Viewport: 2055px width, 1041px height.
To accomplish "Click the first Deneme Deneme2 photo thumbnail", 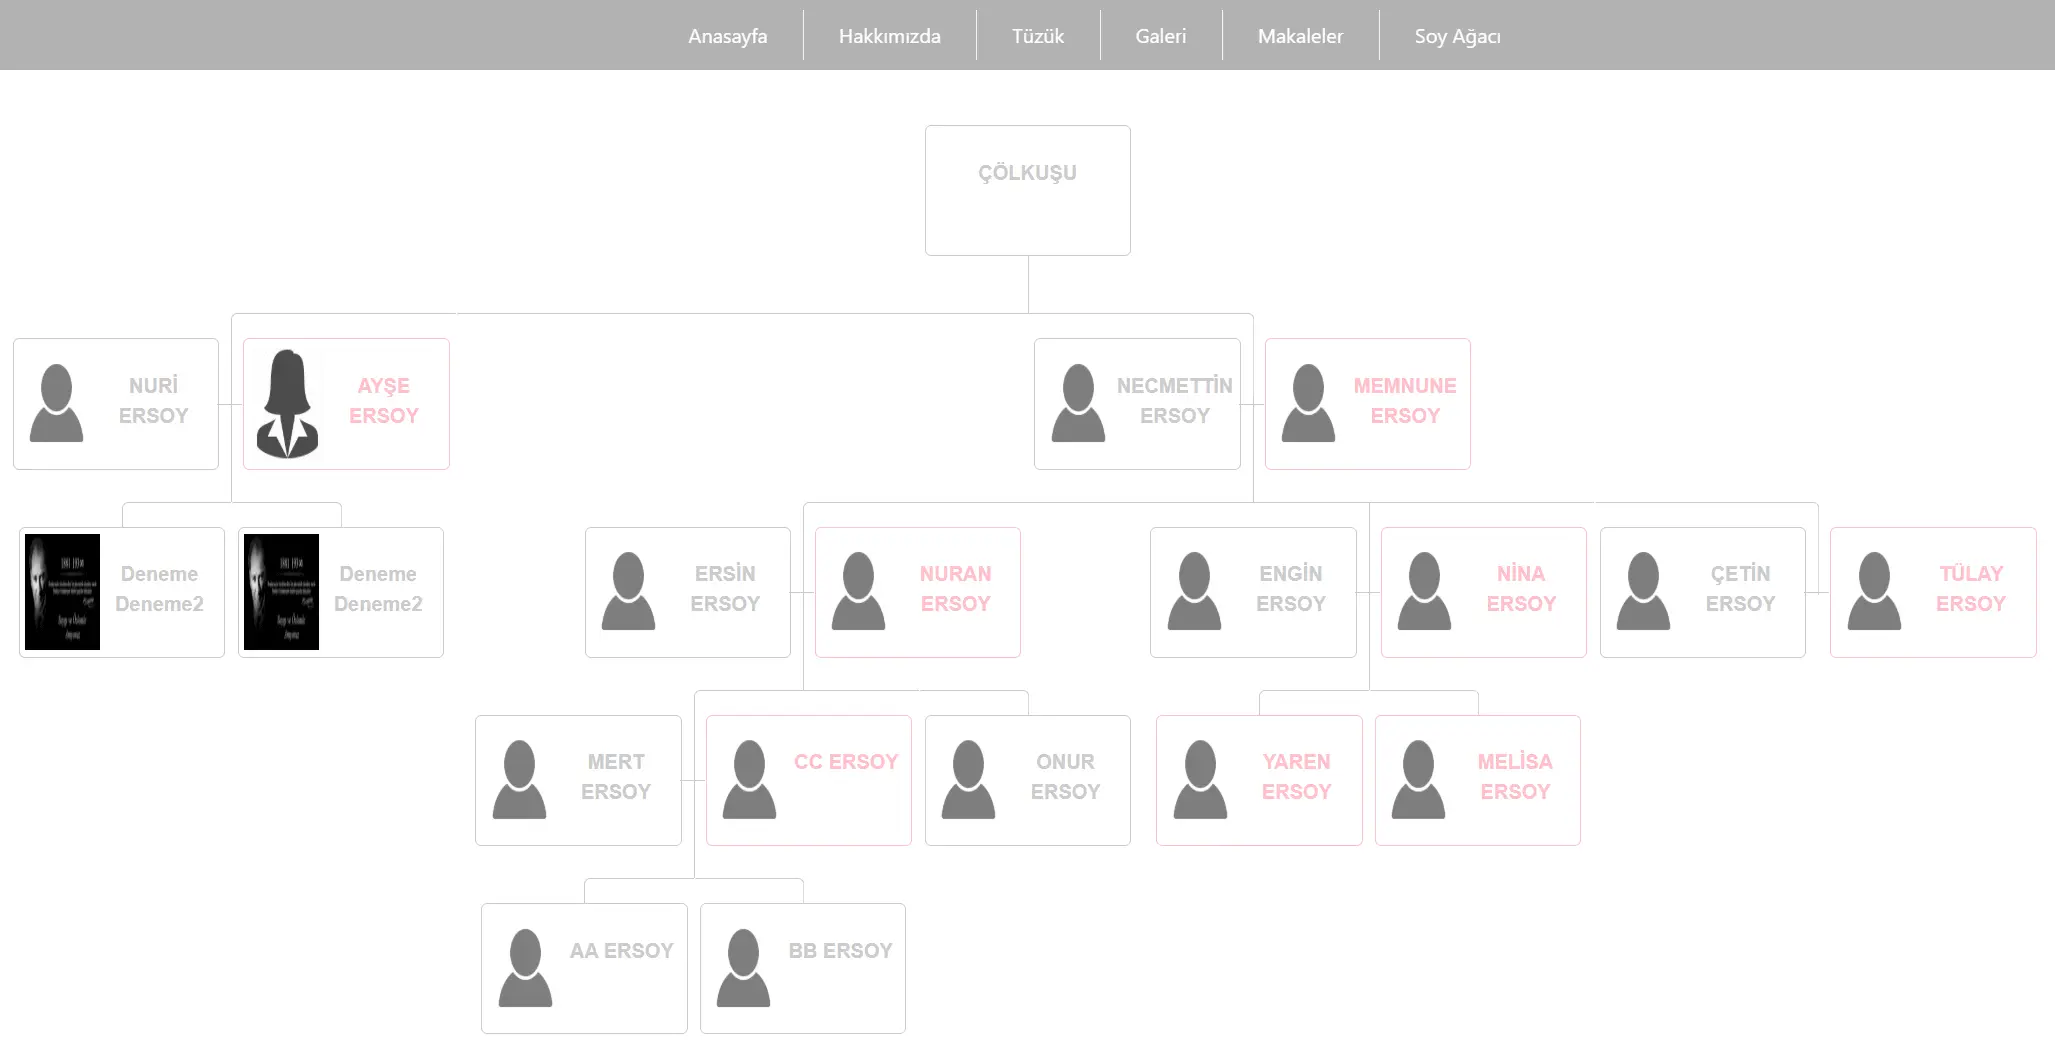I will [x=62, y=592].
